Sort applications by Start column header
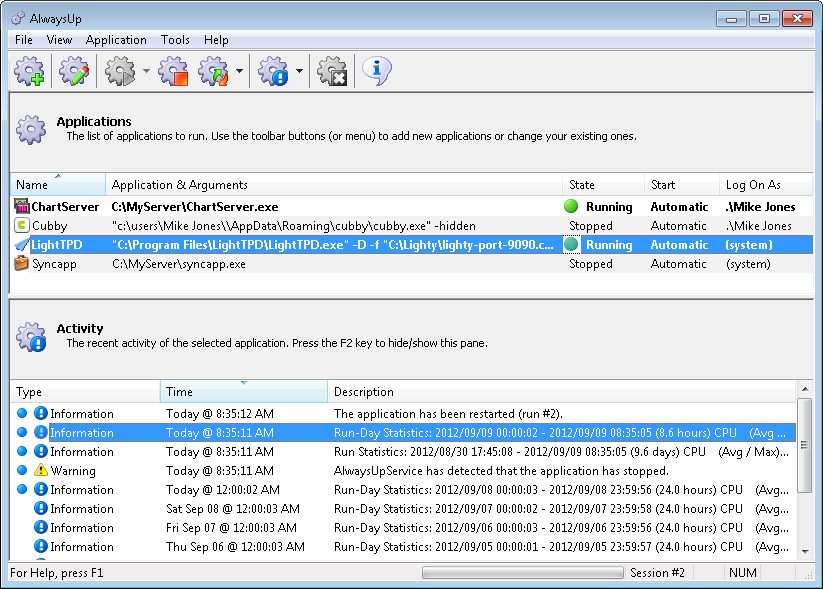823x589 pixels. coord(681,185)
